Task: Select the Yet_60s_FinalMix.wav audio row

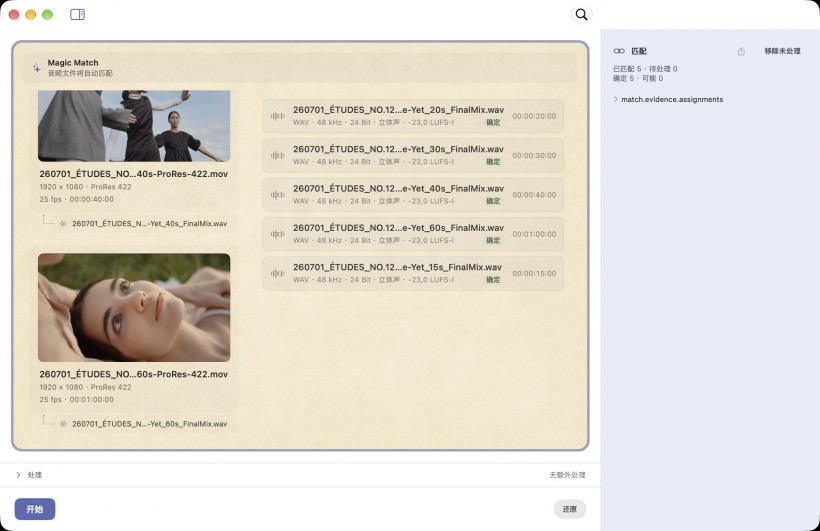Action: [x=413, y=234]
